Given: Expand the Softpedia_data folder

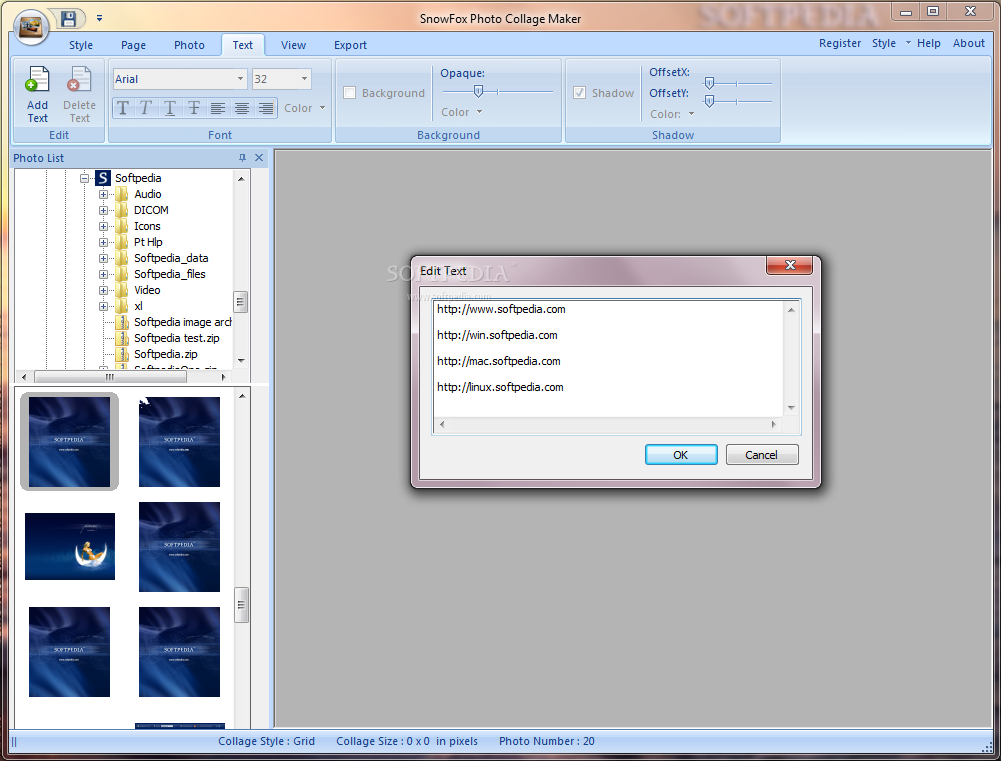Looking at the screenshot, I should pyautogui.click(x=103, y=258).
